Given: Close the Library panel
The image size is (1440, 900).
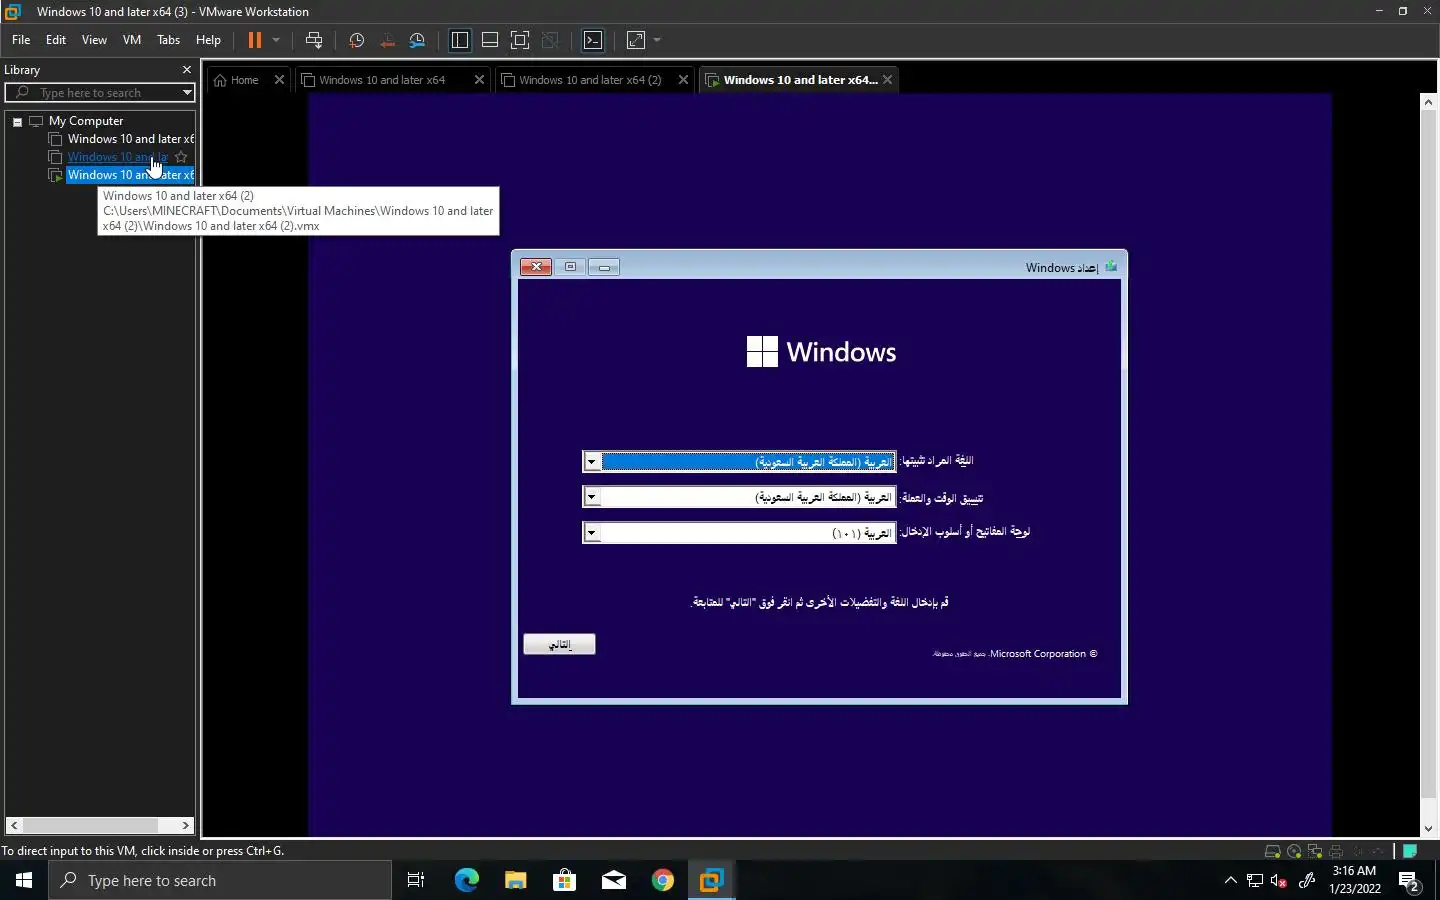Looking at the screenshot, I should [186, 70].
